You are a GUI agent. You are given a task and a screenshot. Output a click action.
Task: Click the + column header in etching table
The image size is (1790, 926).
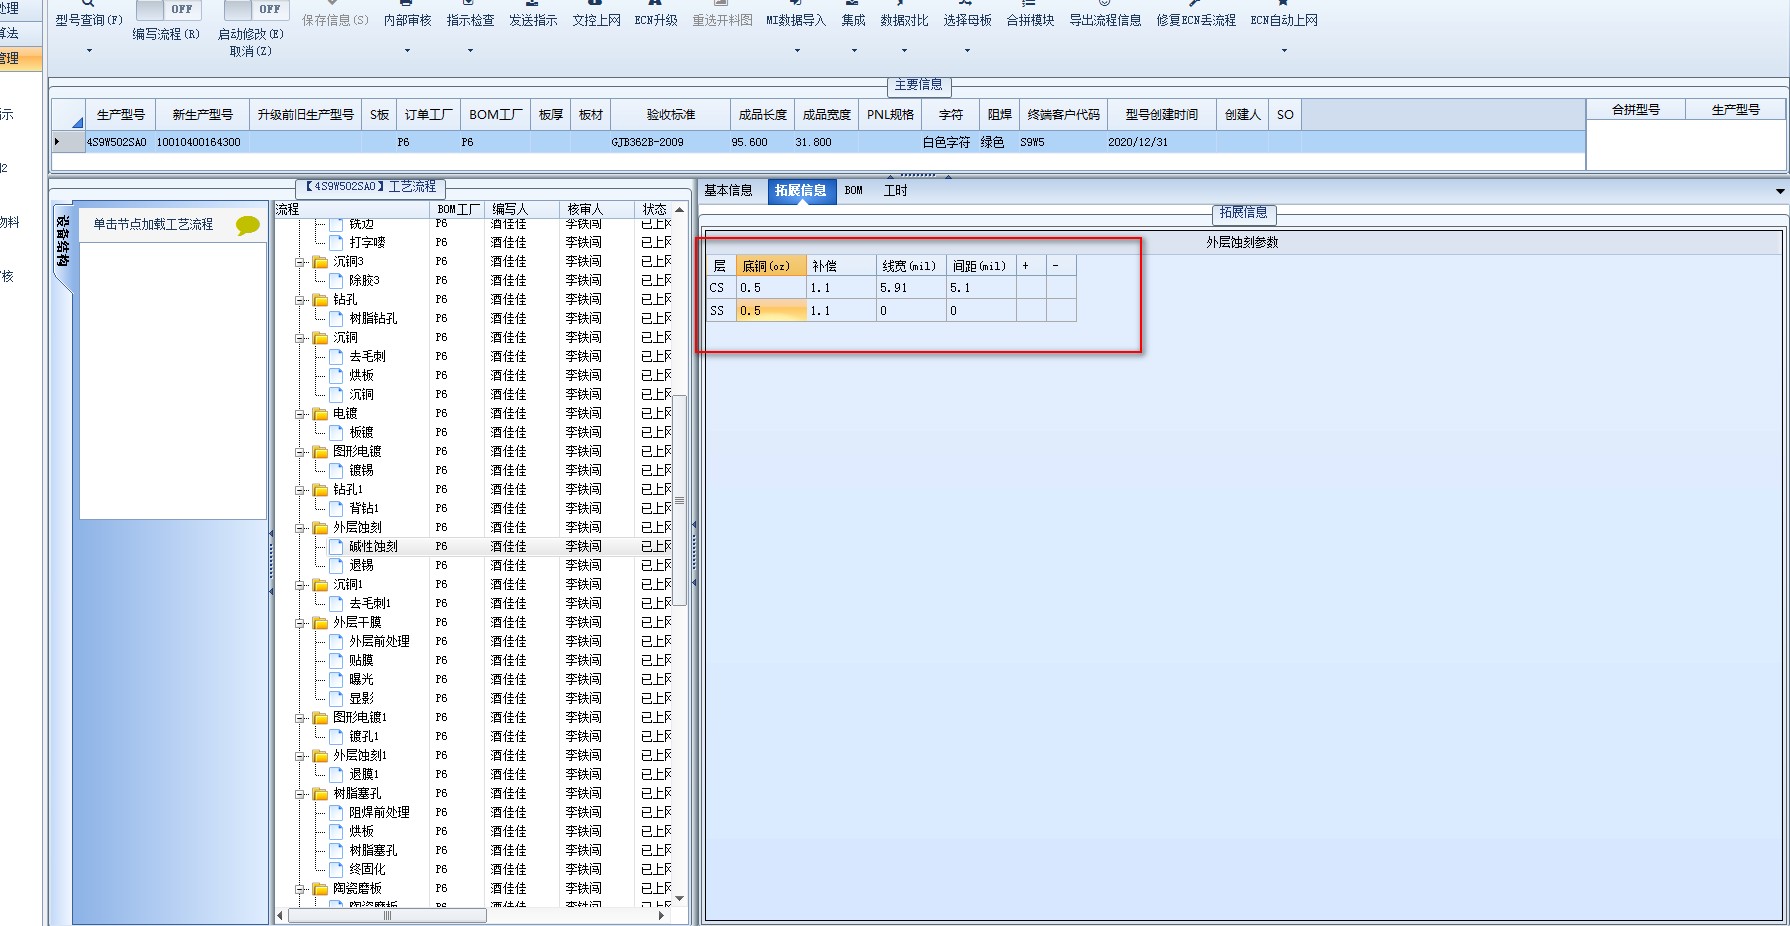(1031, 266)
